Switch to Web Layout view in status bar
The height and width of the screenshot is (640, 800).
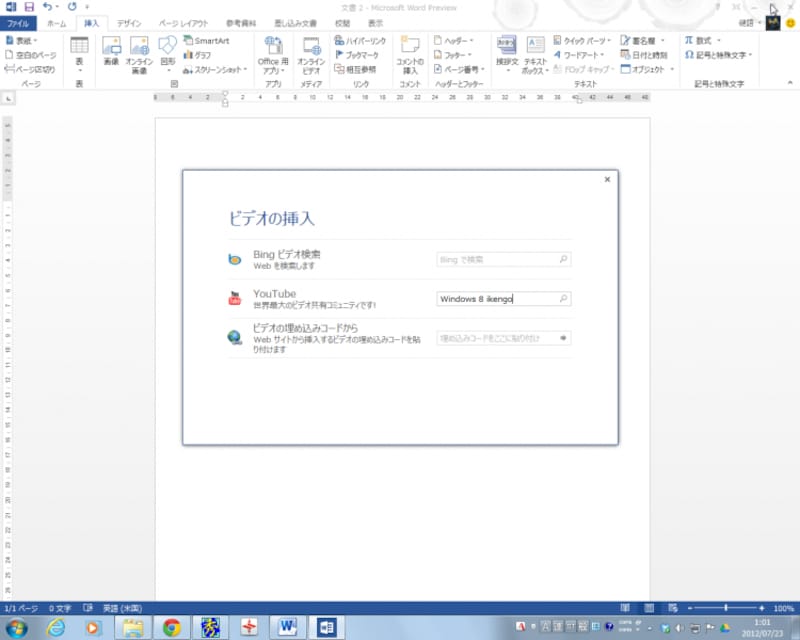point(673,608)
